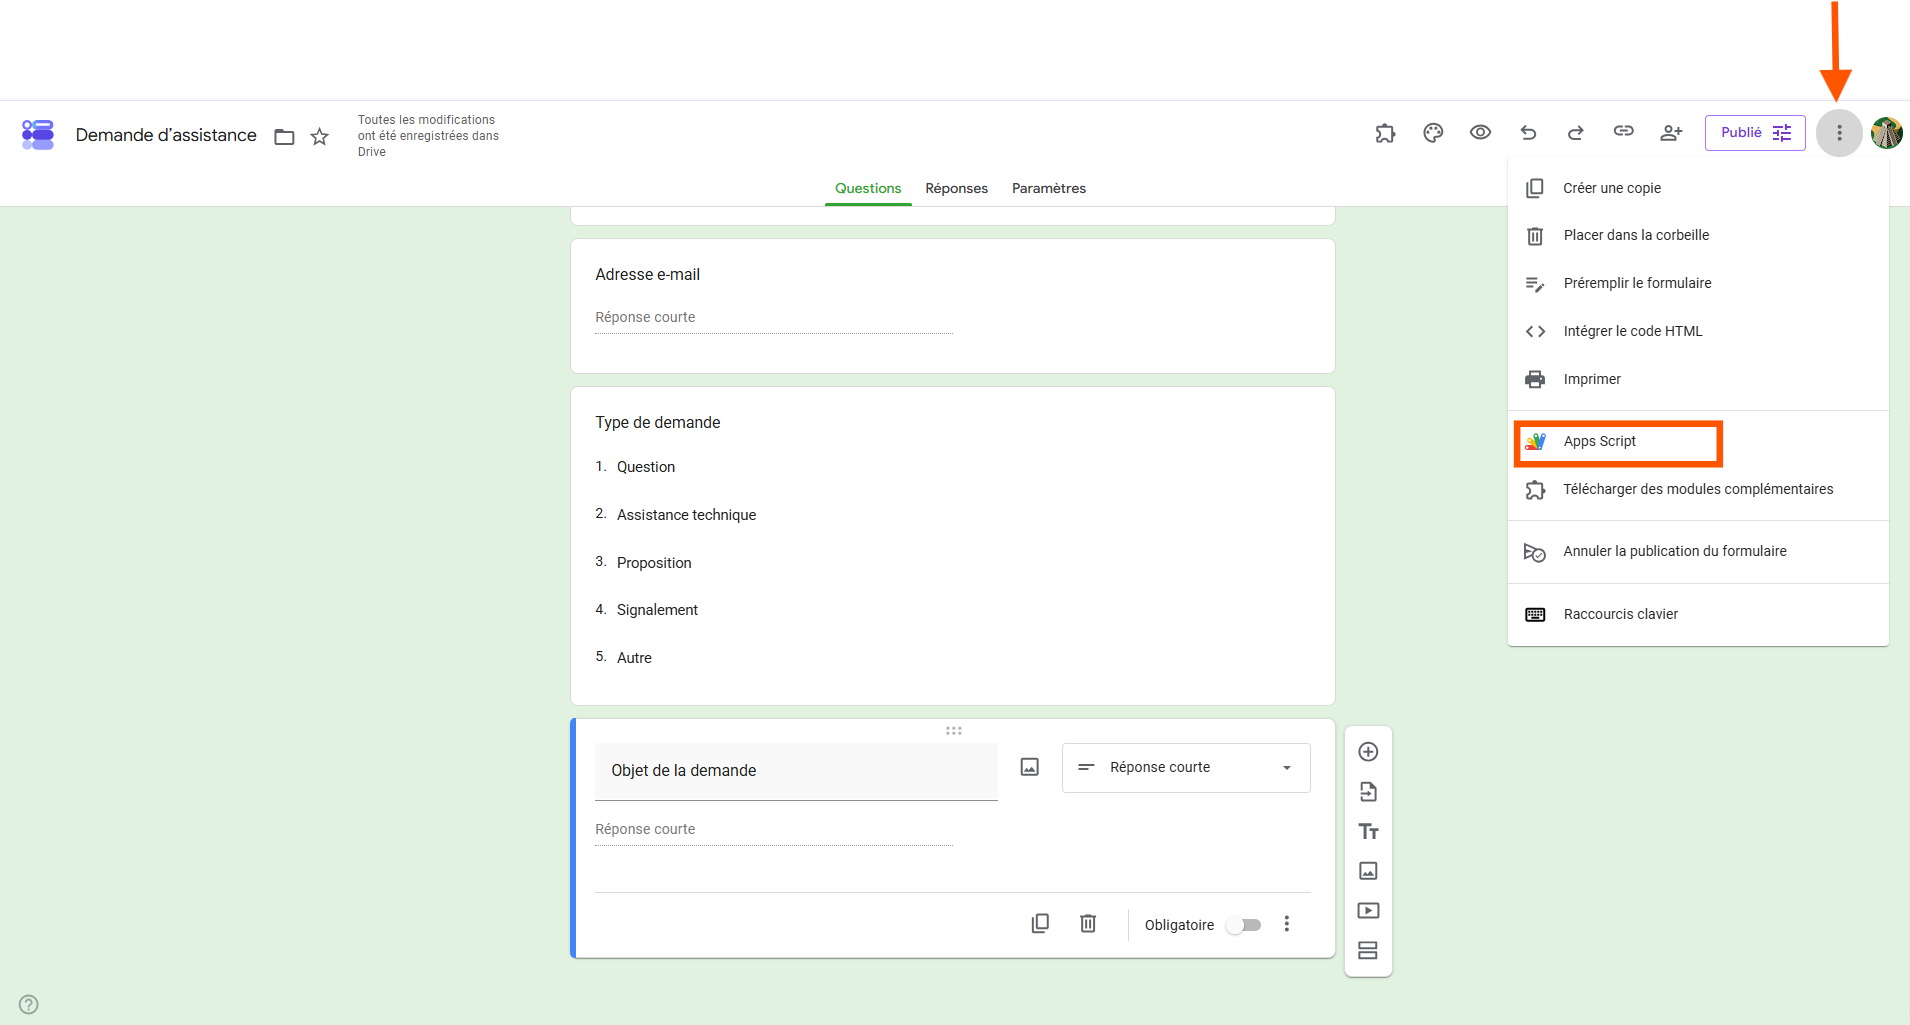Select the Type de demande question card
This screenshot has height=1025, width=1910.
pyautogui.click(x=953, y=546)
